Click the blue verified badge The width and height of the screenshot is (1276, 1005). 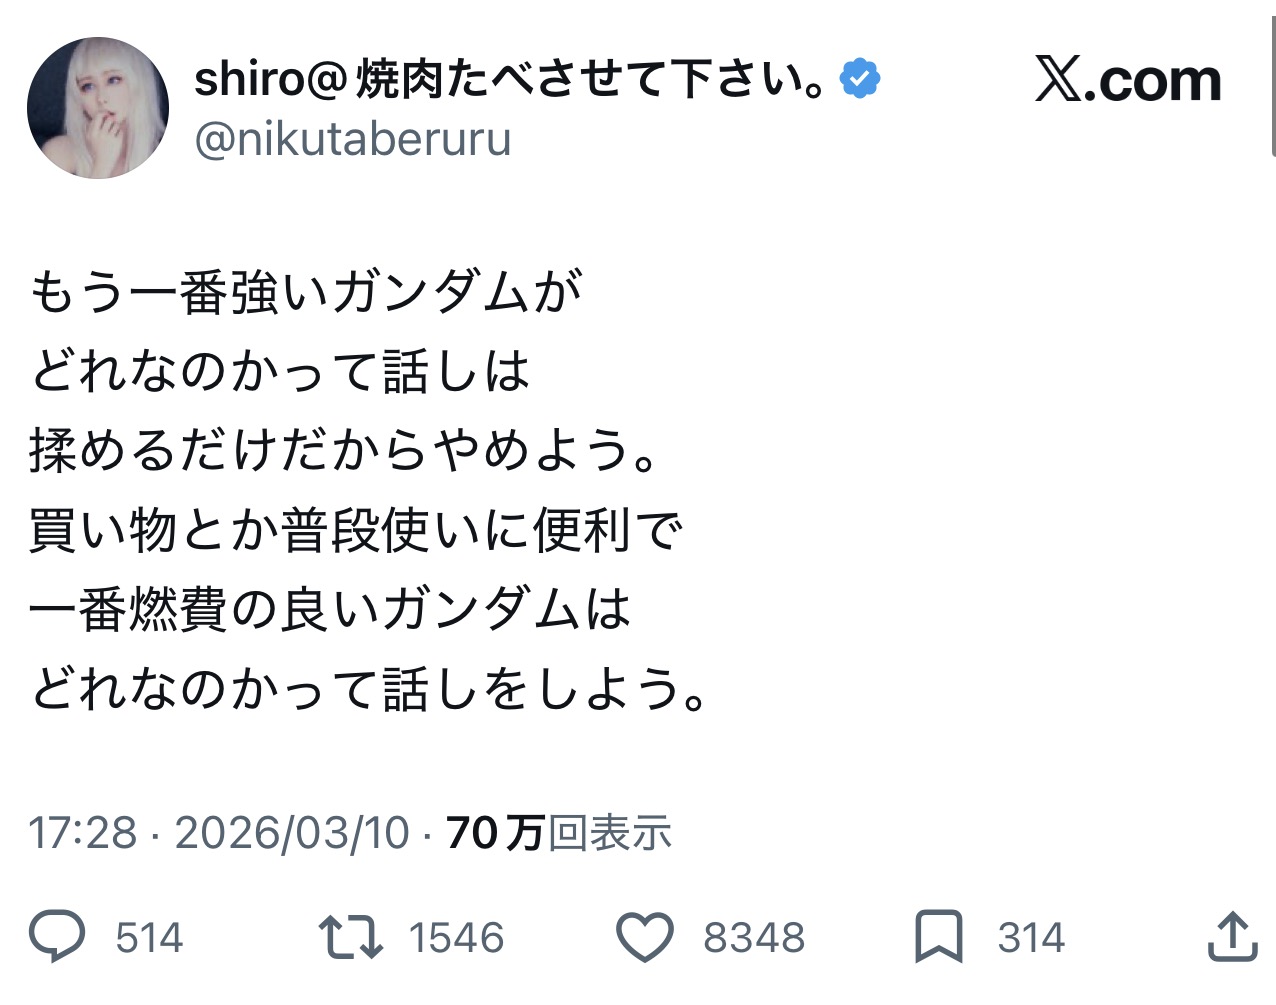pyautogui.click(x=860, y=79)
